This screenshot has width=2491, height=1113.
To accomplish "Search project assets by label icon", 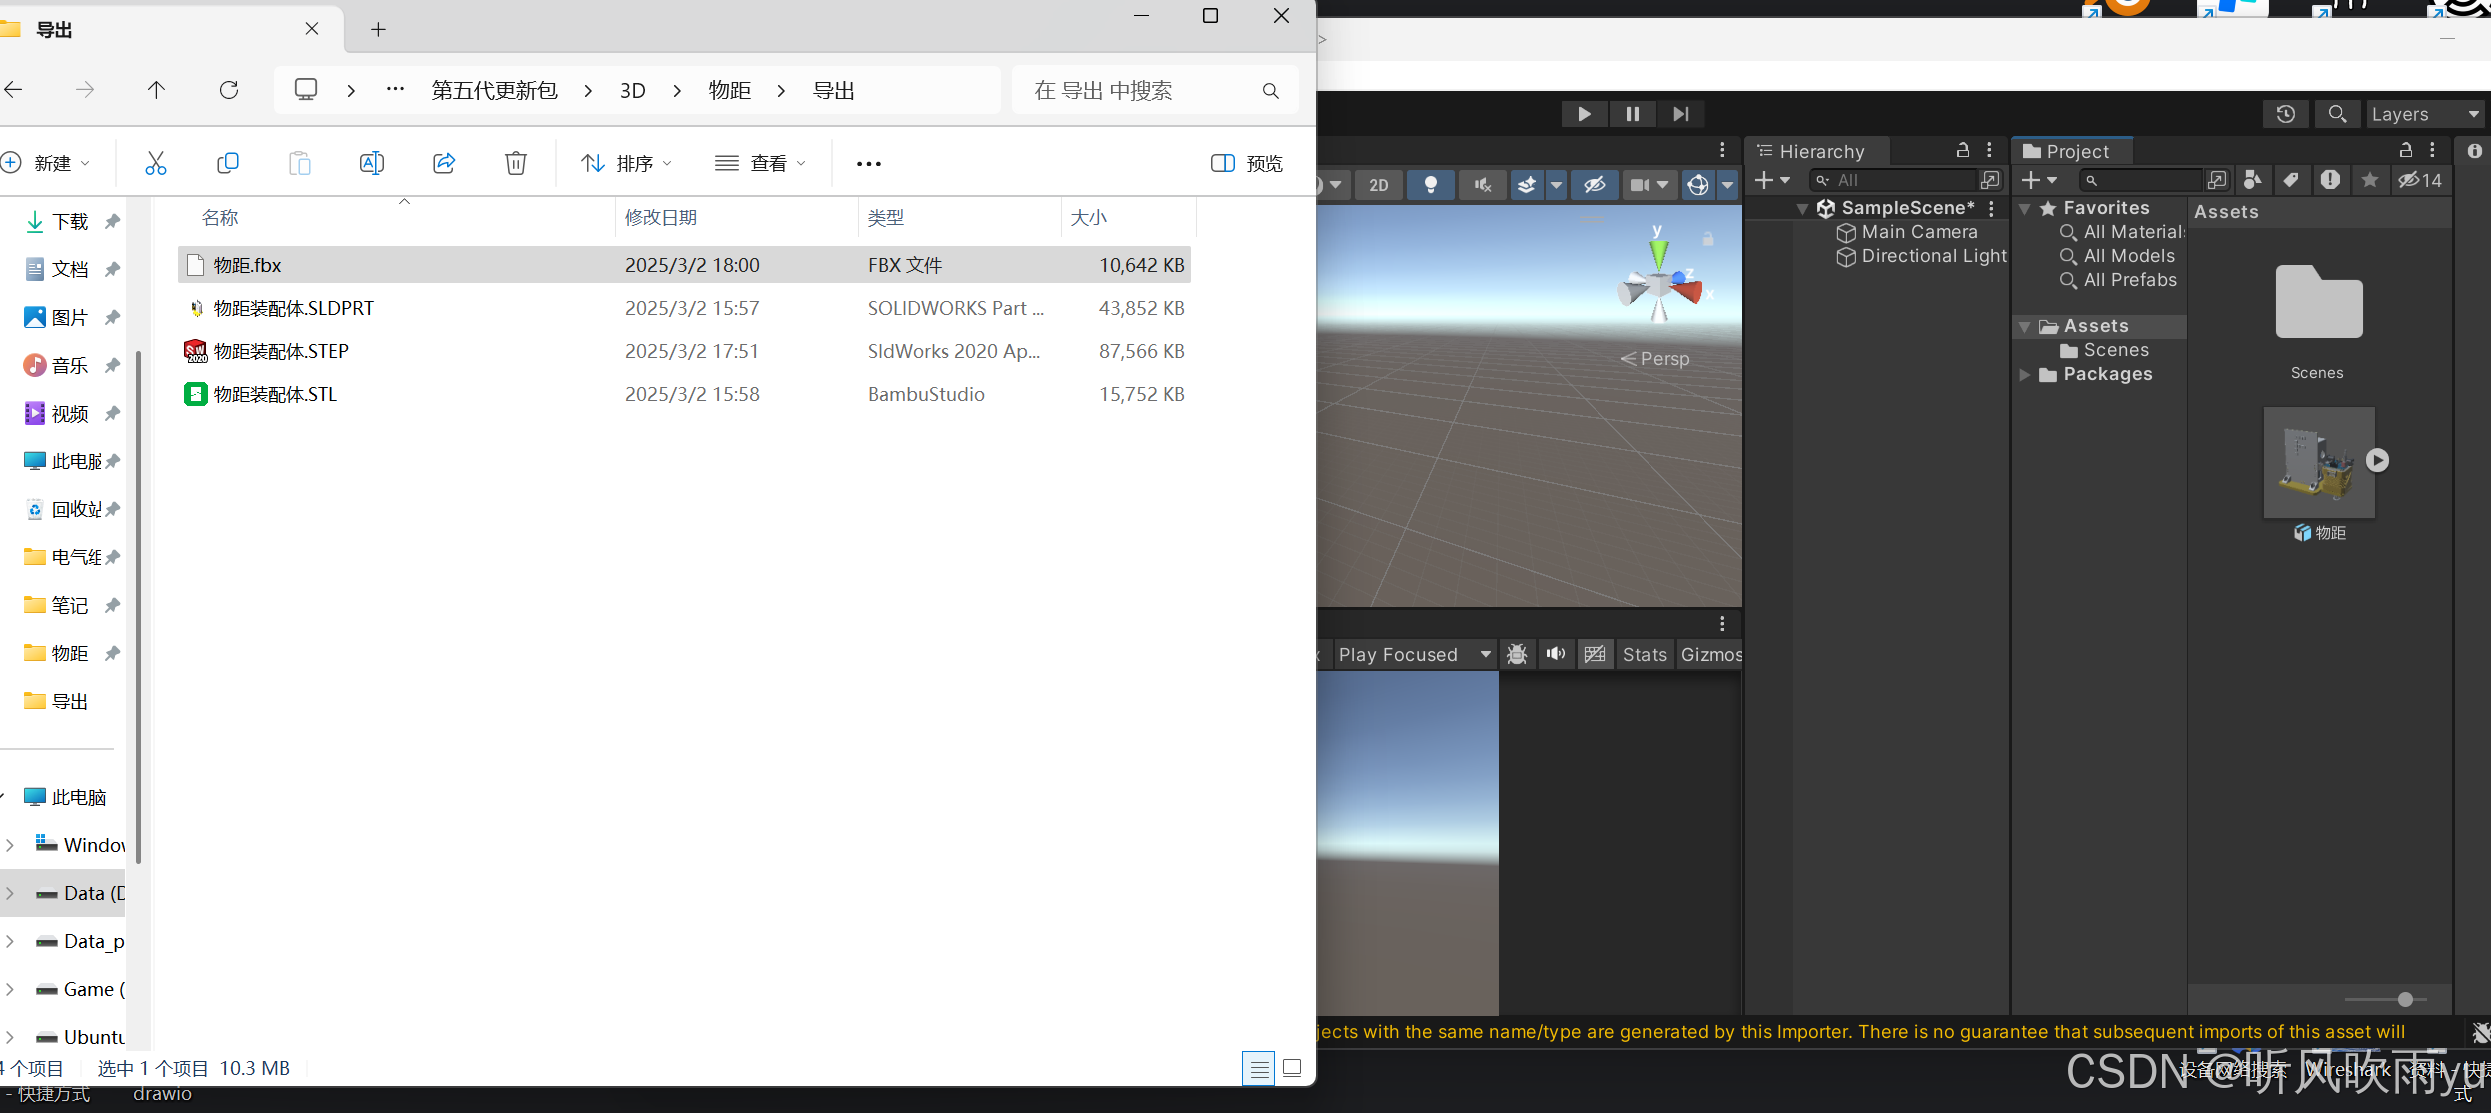I will (x=2290, y=180).
